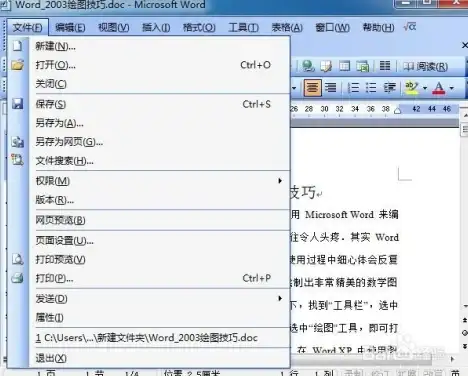Open dropdown arrow left of Center button

294,88
